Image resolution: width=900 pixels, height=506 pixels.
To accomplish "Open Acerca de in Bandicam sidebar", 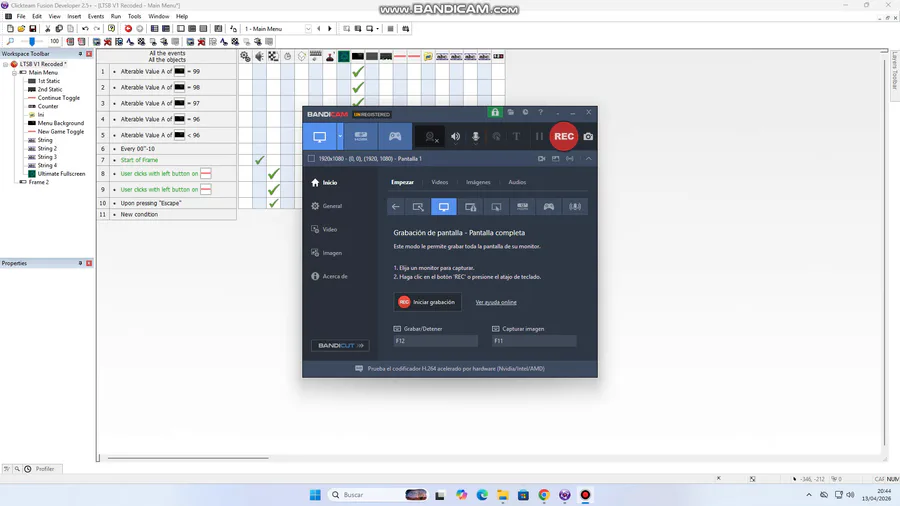I will click(329, 277).
